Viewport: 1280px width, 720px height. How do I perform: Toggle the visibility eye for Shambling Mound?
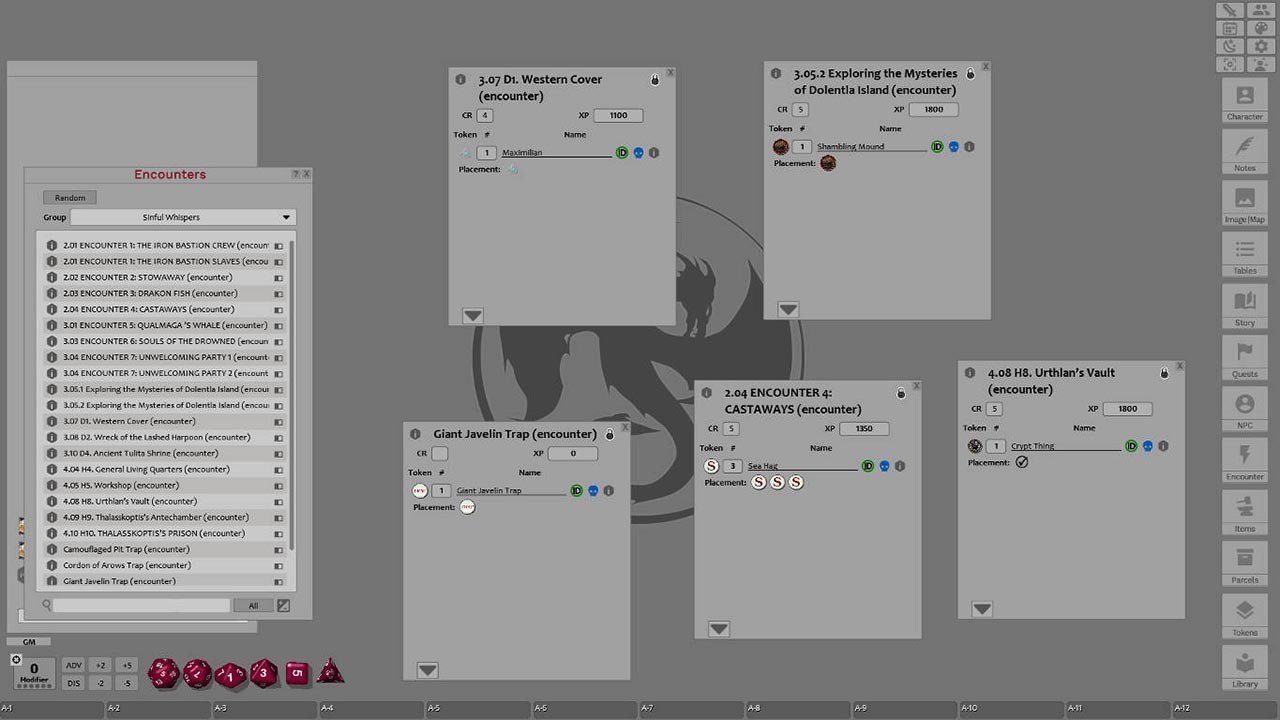pos(953,146)
